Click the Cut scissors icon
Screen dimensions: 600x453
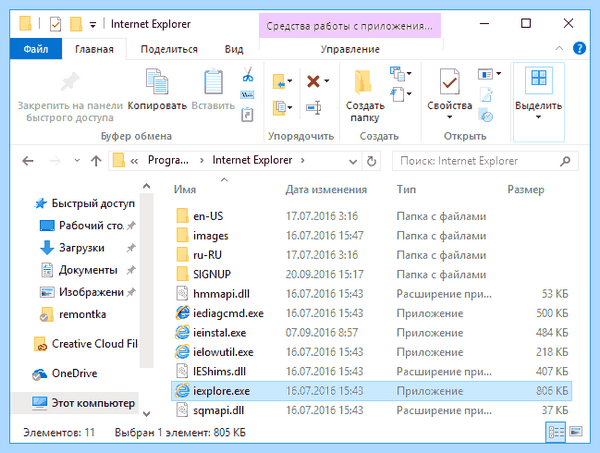[248, 74]
